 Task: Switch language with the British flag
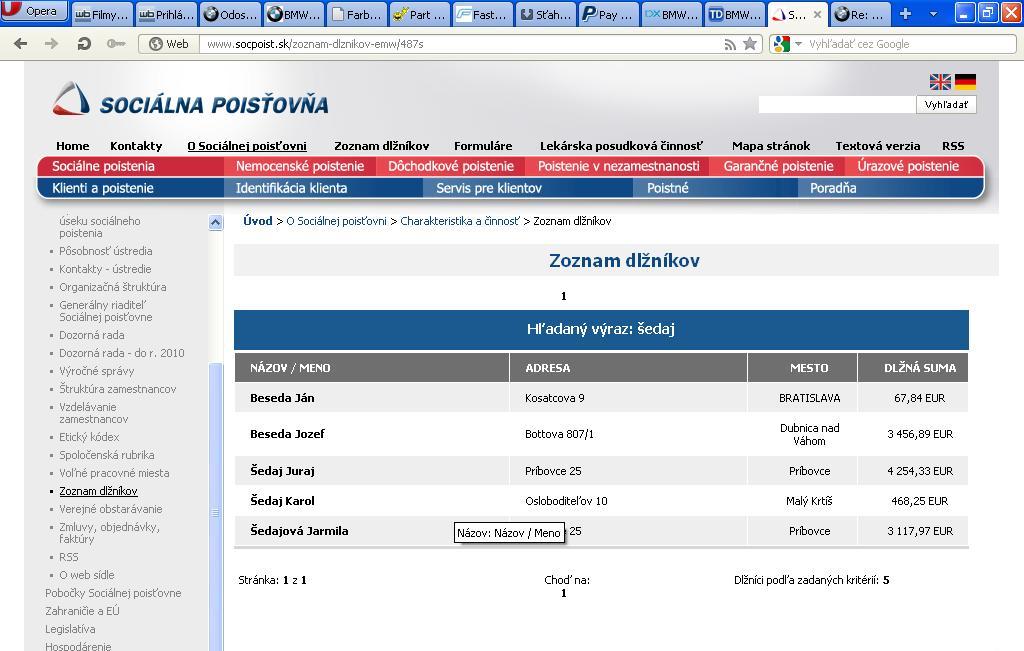pyautogui.click(x=940, y=82)
